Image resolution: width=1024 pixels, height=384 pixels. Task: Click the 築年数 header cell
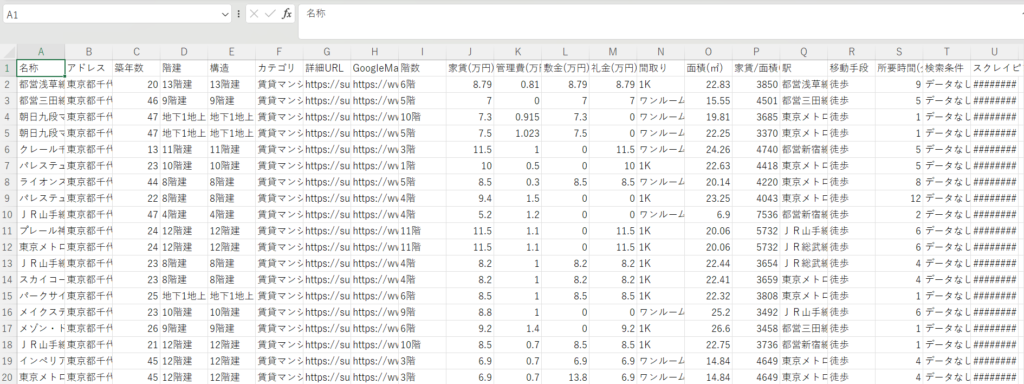pos(136,68)
